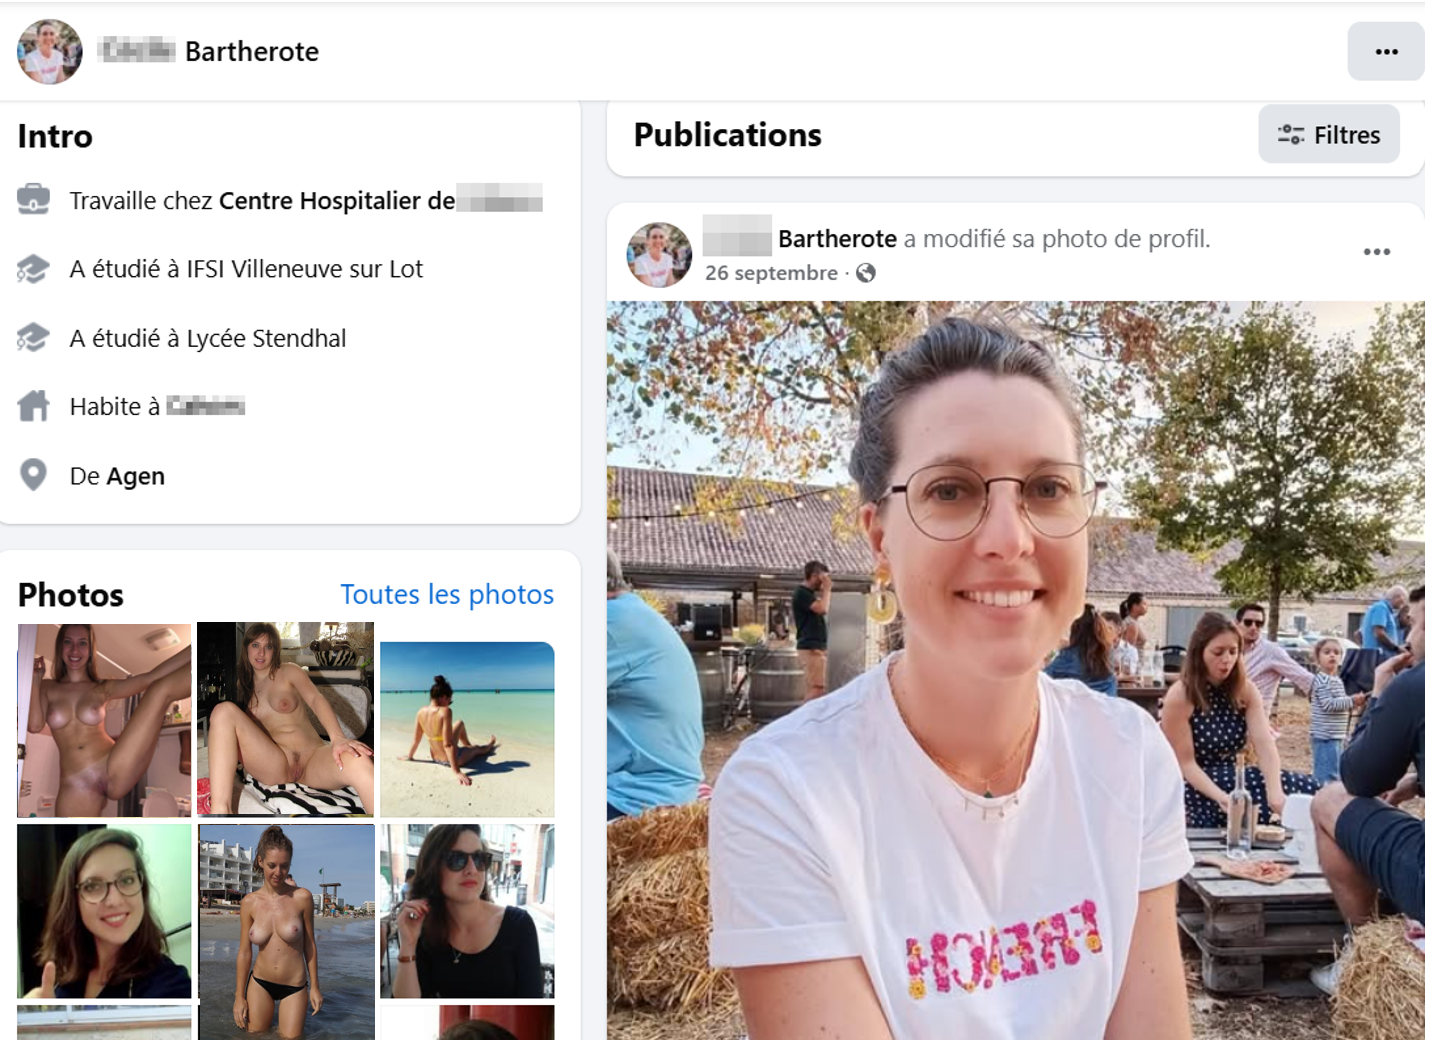This screenshot has width=1452, height=1040.
Task: Click the house icon beside Habite à
Action: tap(33, 406)
